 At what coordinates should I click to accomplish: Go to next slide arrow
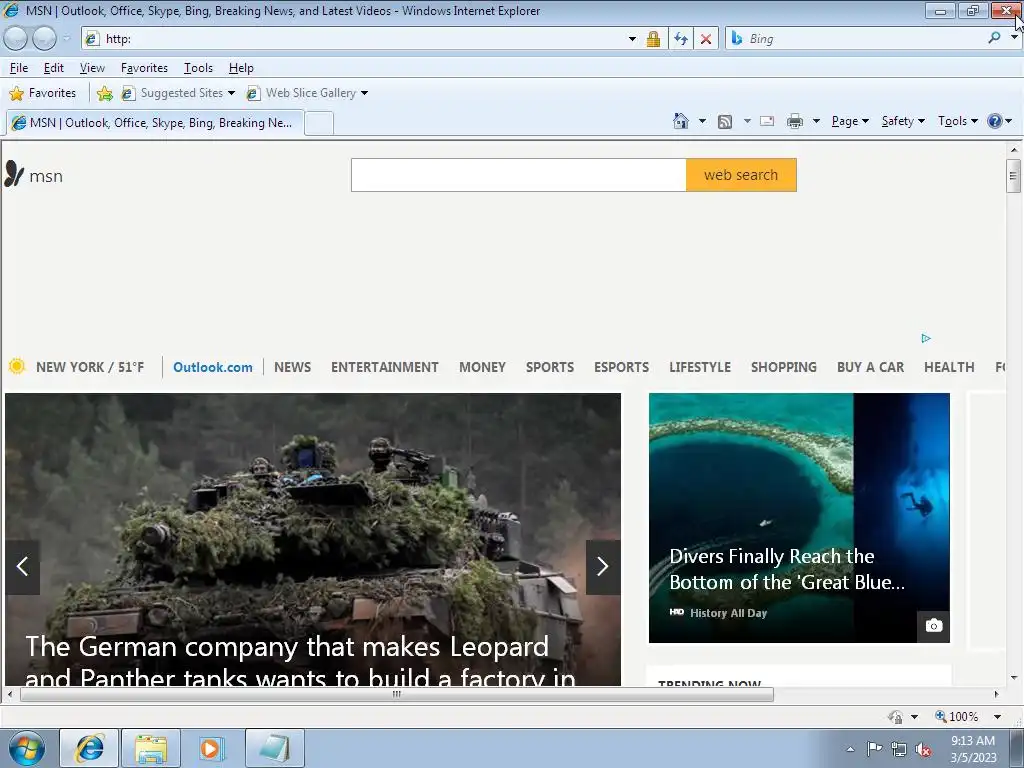[603, 567]
